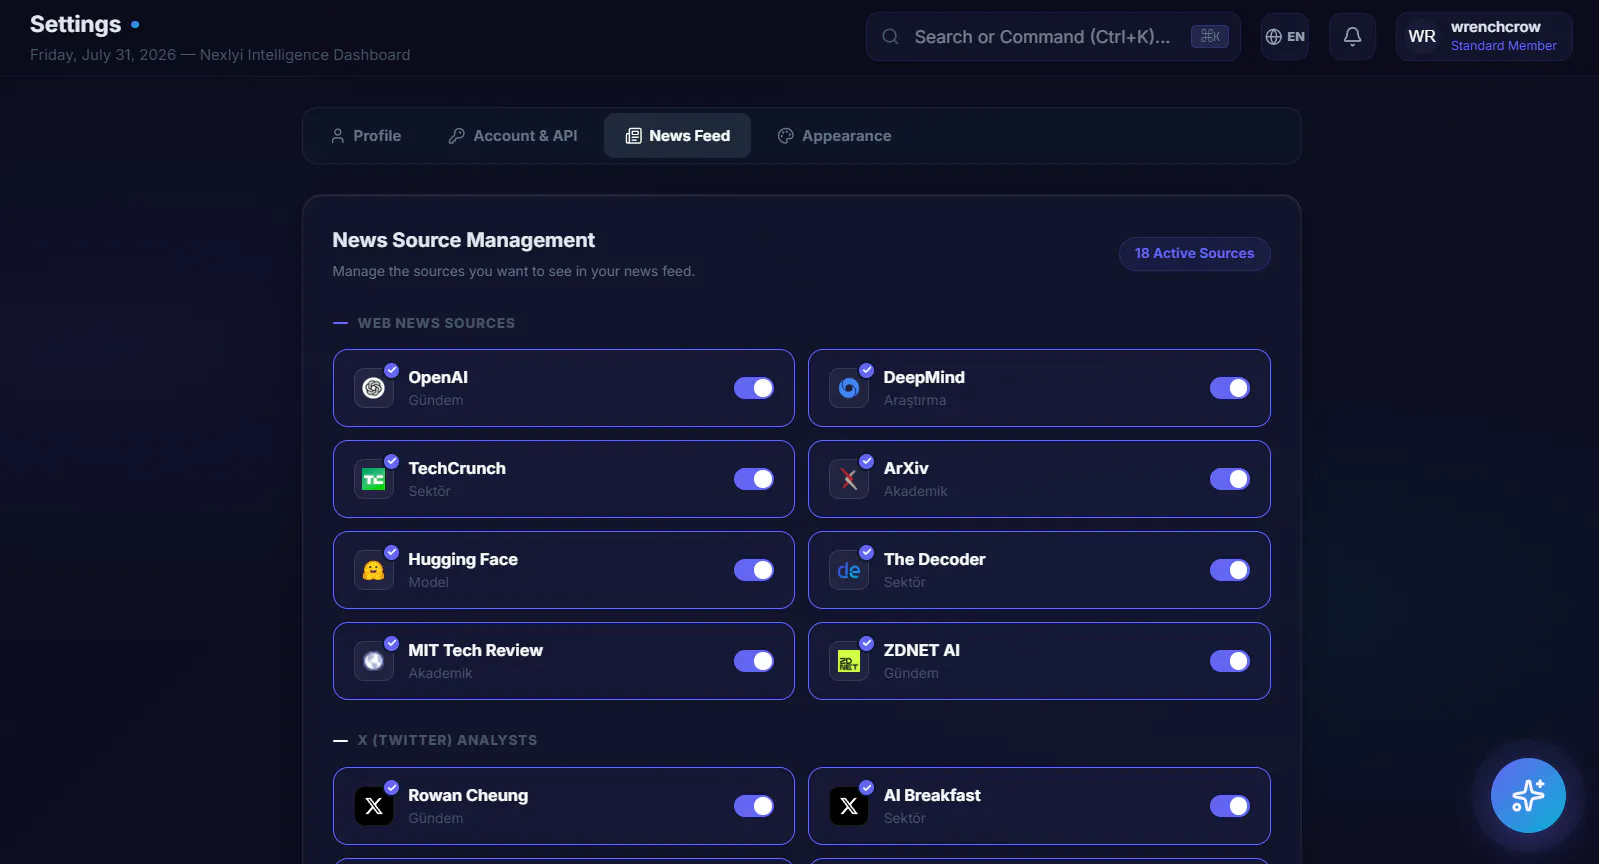
Task: Click the verified checkmark badge on ArXiv
Action: coord(867,461)
